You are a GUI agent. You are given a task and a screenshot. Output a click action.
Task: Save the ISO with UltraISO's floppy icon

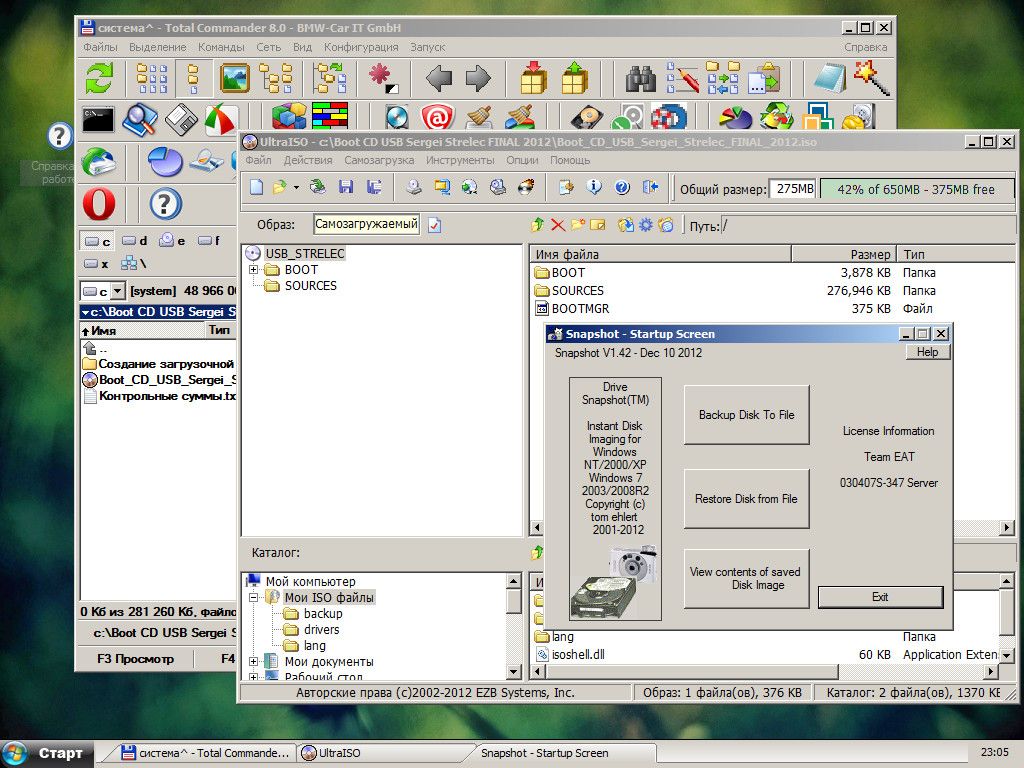[346, 188]
